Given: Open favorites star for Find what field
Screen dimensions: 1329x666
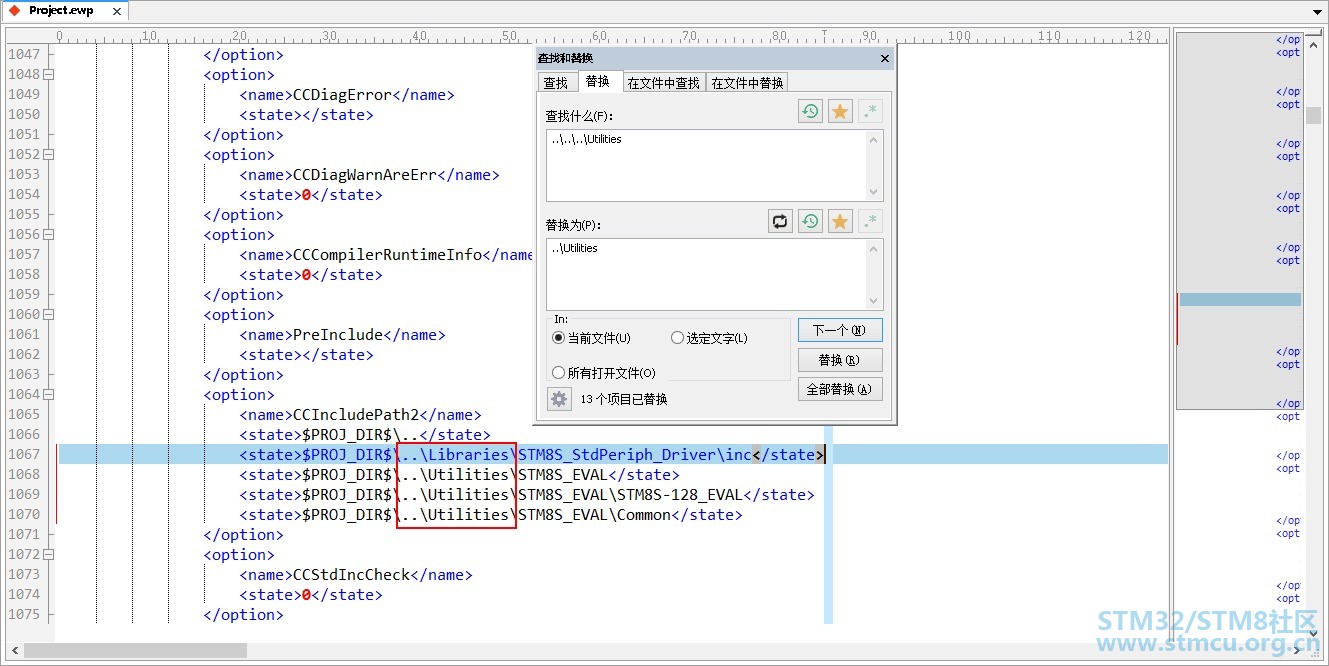Looking at the screenshot, I should (x=840, y=111).
